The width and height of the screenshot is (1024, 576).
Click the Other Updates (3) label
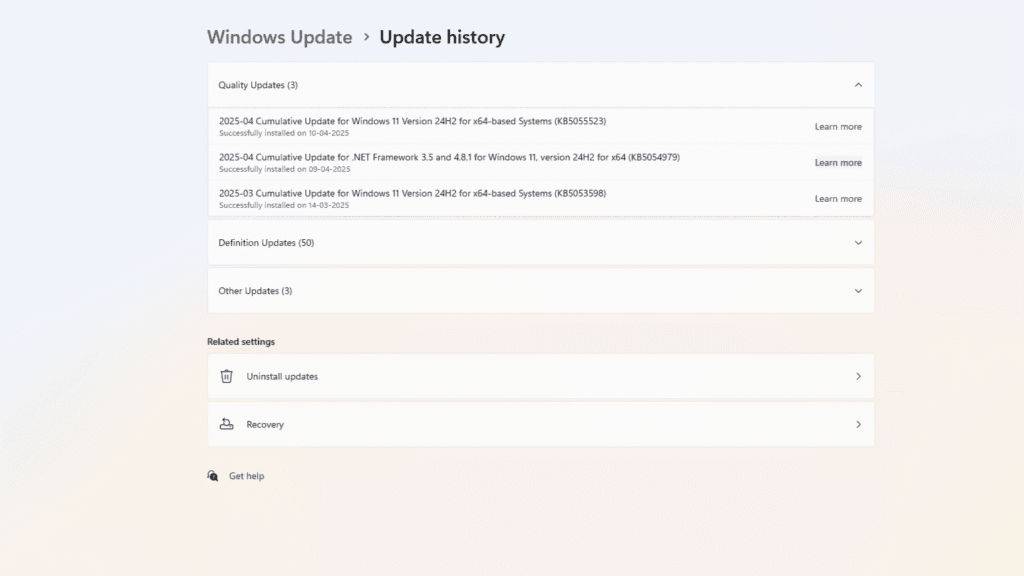point(255,291)
